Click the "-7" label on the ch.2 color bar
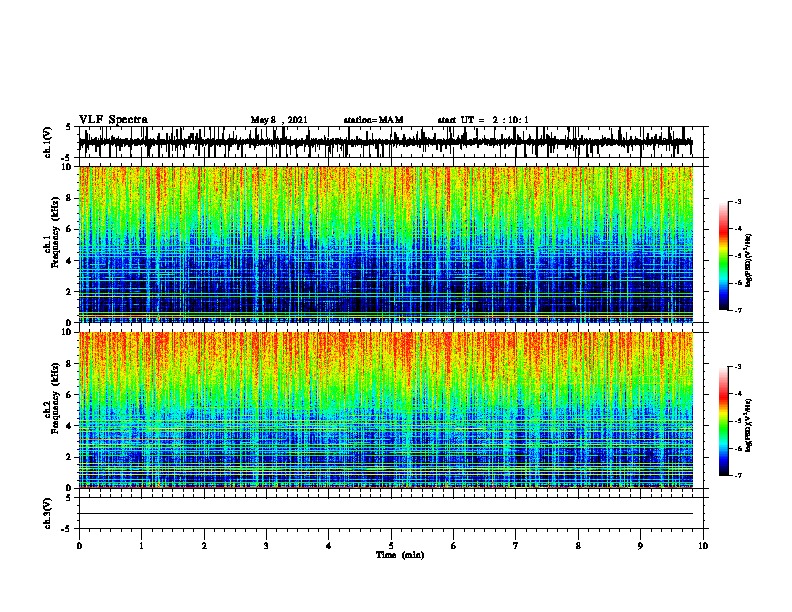Viewport: 792px width, 612px height. 738,476
